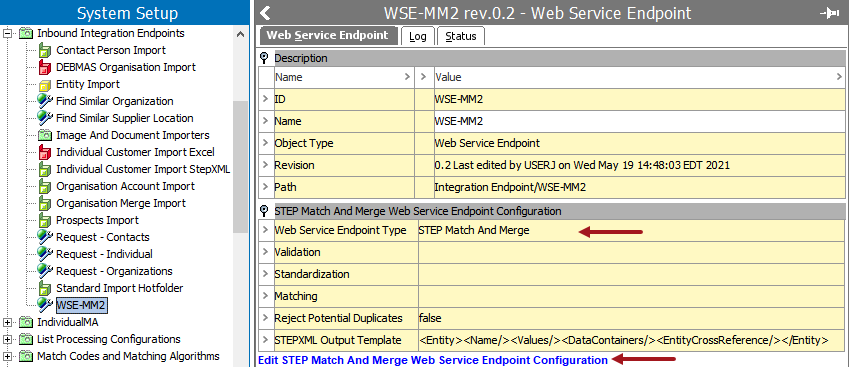Screen dimensions: 849x367
Task: Click the Image And Document Importers folder icon
Action: click(45, 135)
